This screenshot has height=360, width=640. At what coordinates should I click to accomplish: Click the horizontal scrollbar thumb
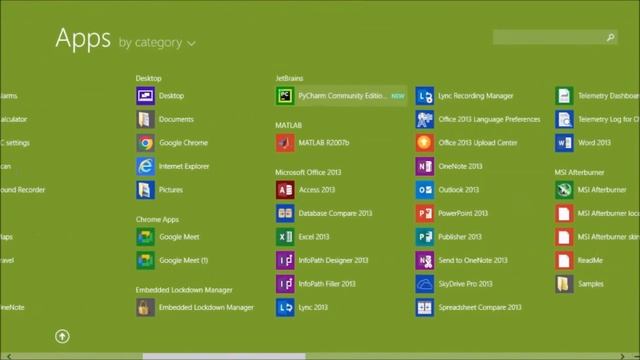[x=224, y=356]
